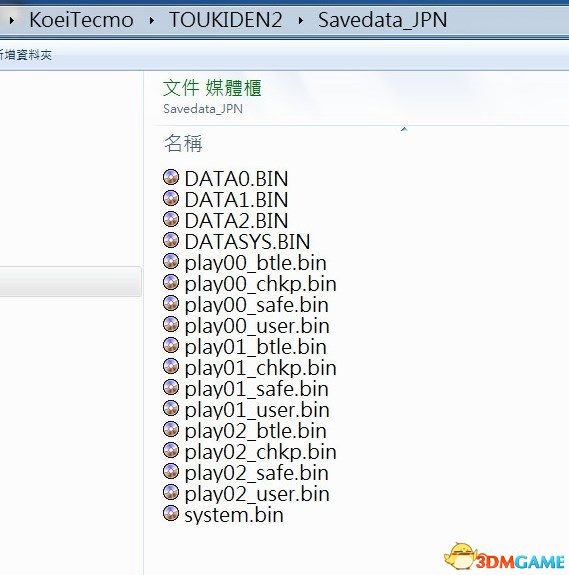Select the file name play02_btle.bin

[256, 431]
